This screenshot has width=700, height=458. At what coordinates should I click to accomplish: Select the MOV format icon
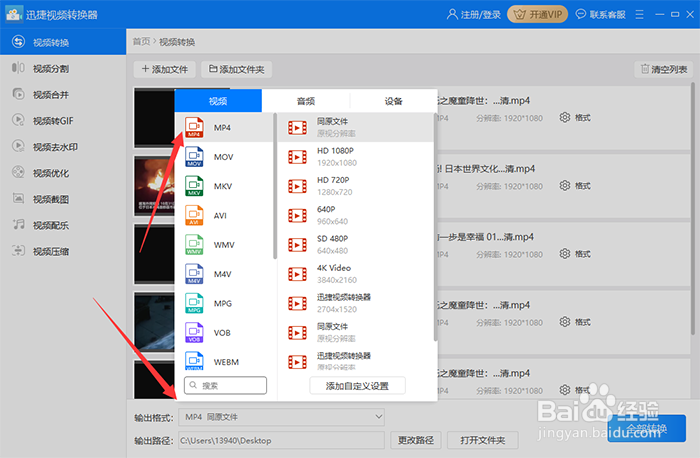pyautogui.click(x=194, y=157)
